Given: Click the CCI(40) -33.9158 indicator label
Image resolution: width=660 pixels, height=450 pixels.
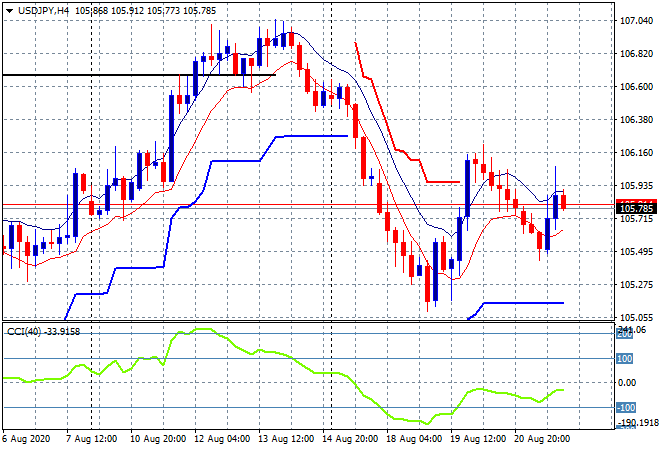Looking at the screenshot, I should coord(43,332).
